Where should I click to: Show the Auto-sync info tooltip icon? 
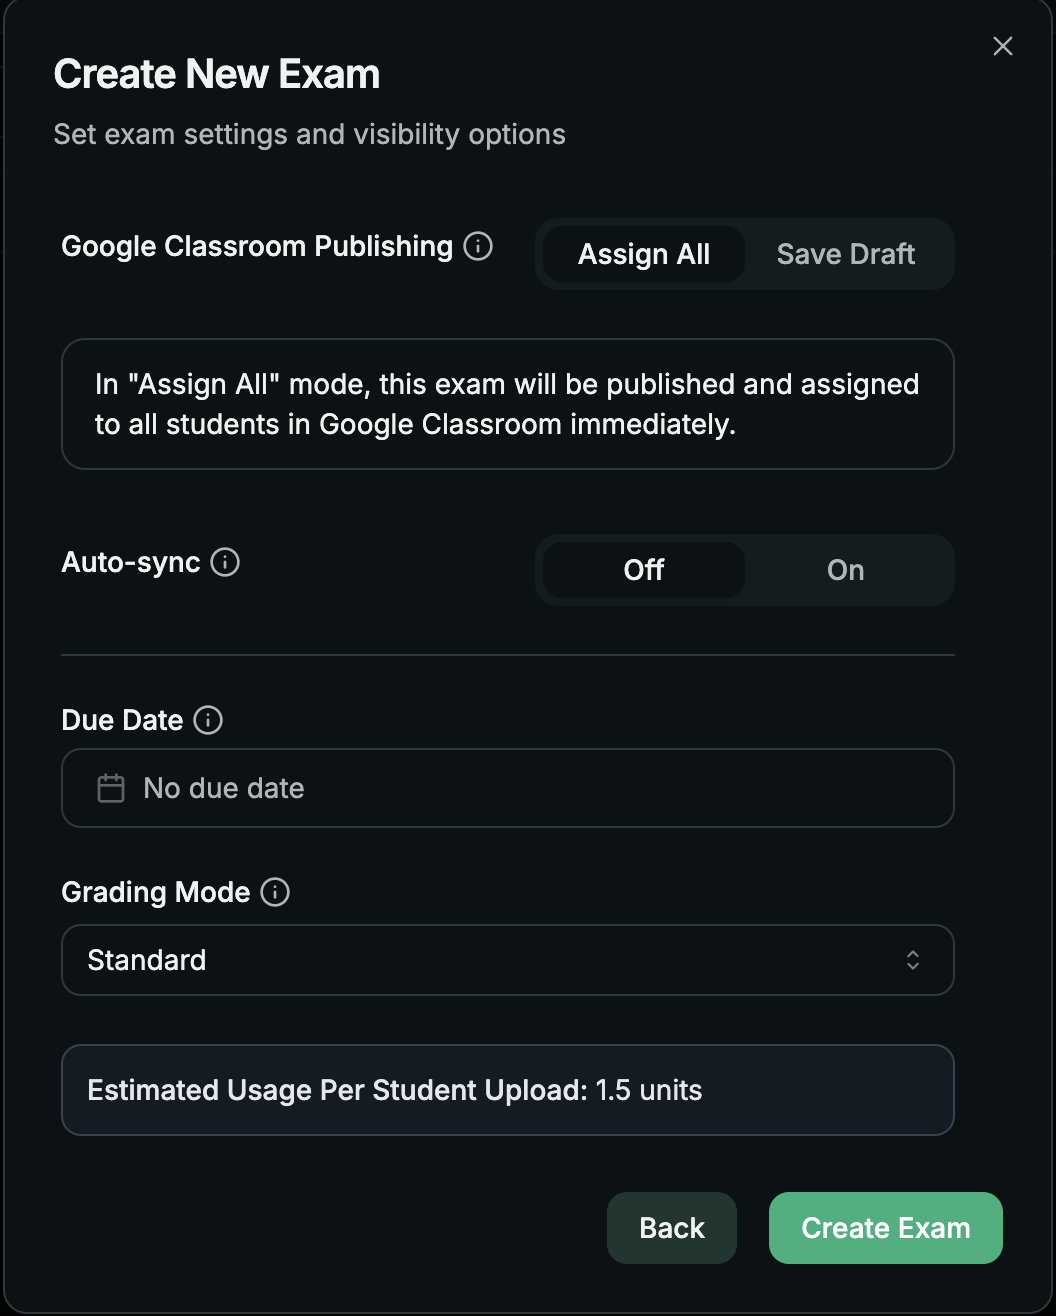[x=225, y=562]
